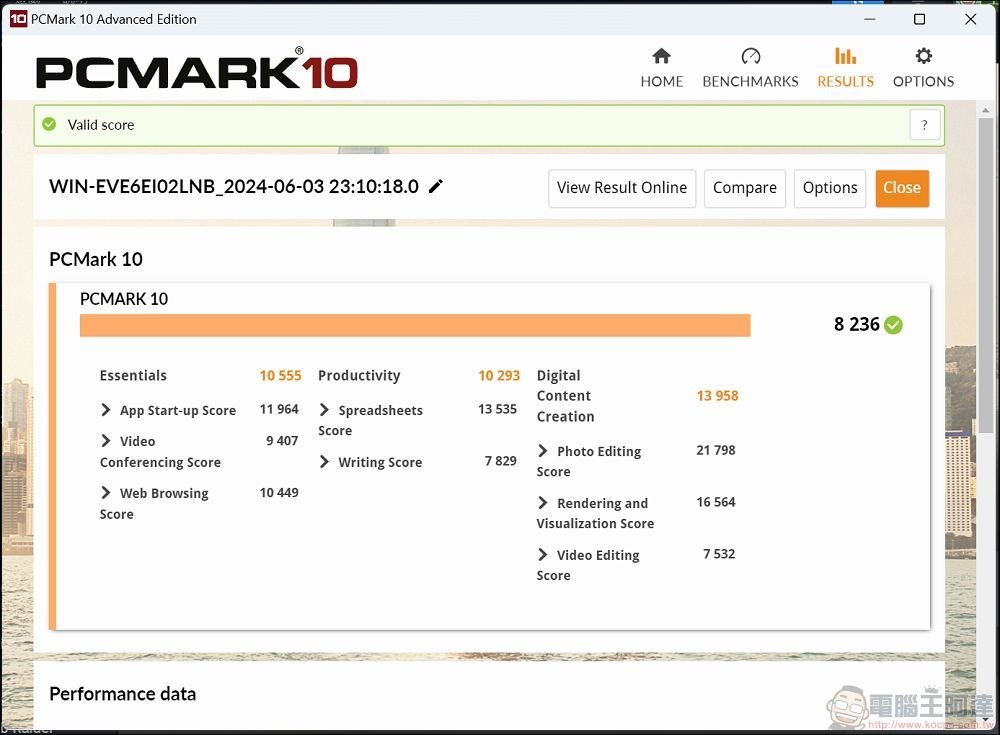1000x735 pixels.
Task: Expand Video Conferencing Score details
Action: tap(105, 441)
